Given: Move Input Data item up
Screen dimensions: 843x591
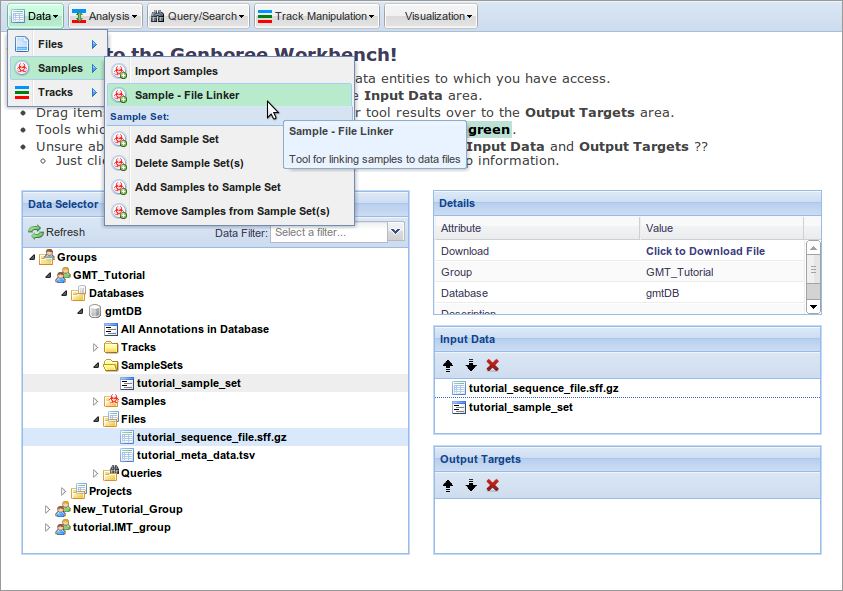Looking at the screenshot, I should coord(448,366).
